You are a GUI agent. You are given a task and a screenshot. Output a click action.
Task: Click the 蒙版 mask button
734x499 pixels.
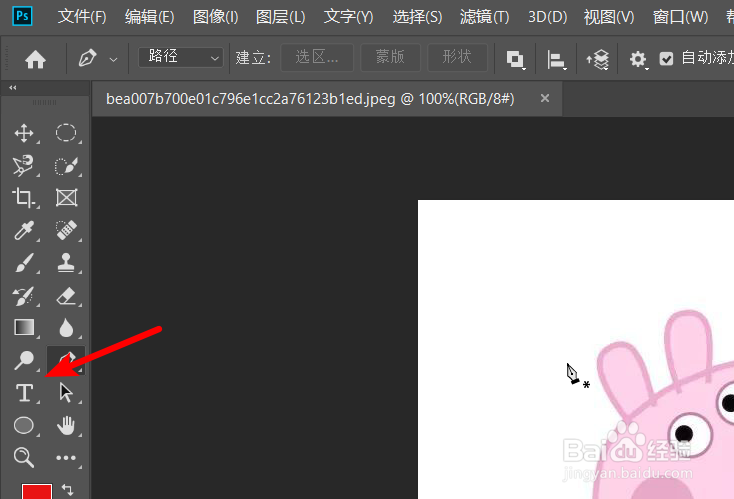(x=390, y=58)
